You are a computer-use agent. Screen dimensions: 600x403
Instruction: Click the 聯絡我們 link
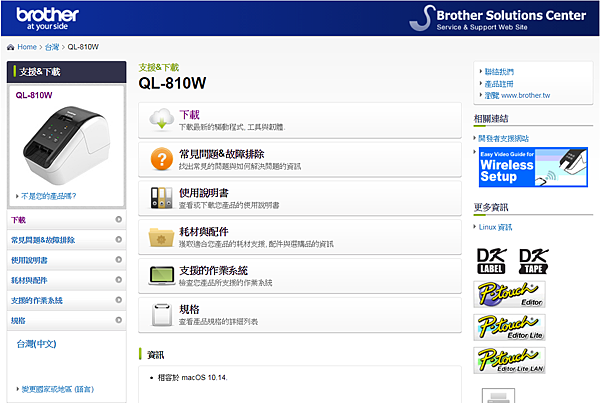click(499, 72)
